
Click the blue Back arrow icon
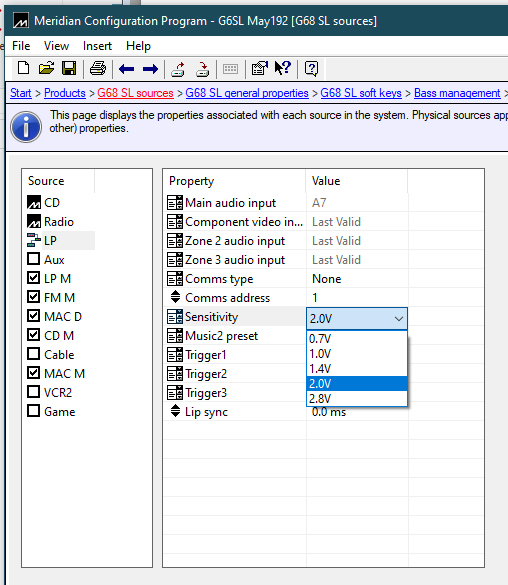tap(126, 69)
